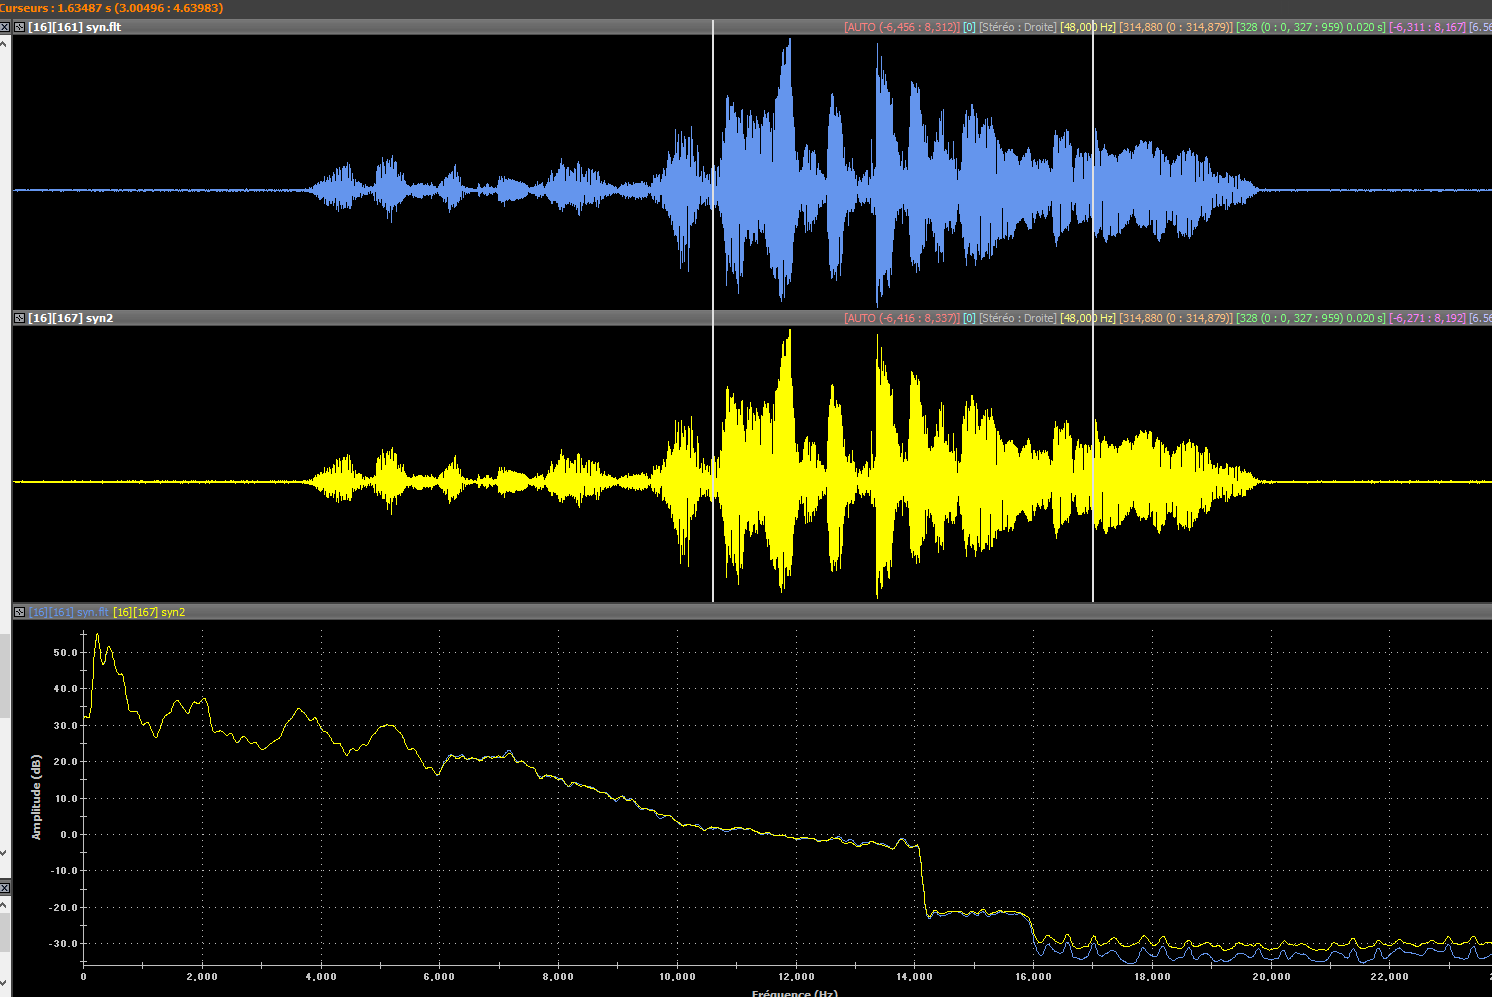The image size is (1492, 997).
Task: Click the syn2 track options icon
Action: pos(19,318)
